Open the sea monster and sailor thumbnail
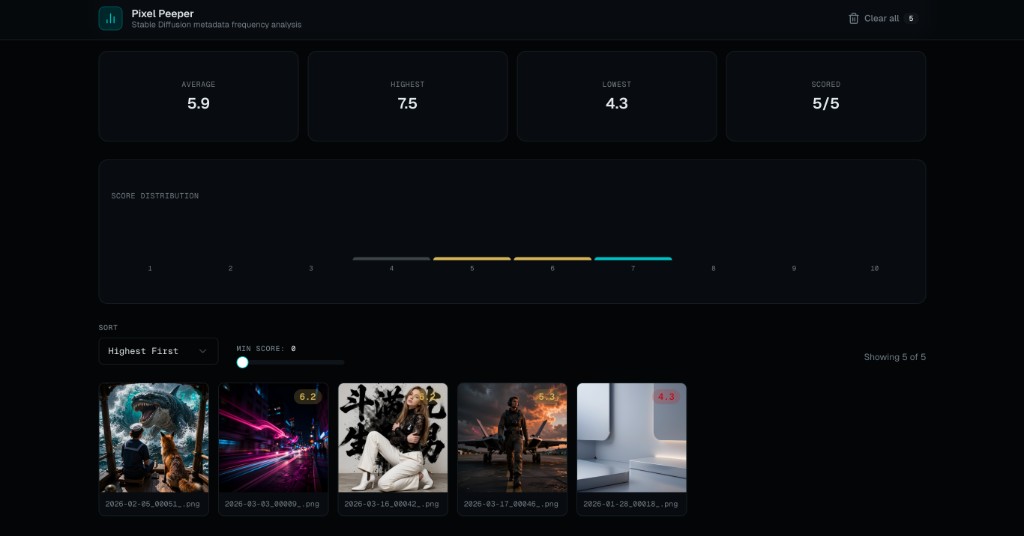Screen dimensions: 1024x536 pos(153,438)
